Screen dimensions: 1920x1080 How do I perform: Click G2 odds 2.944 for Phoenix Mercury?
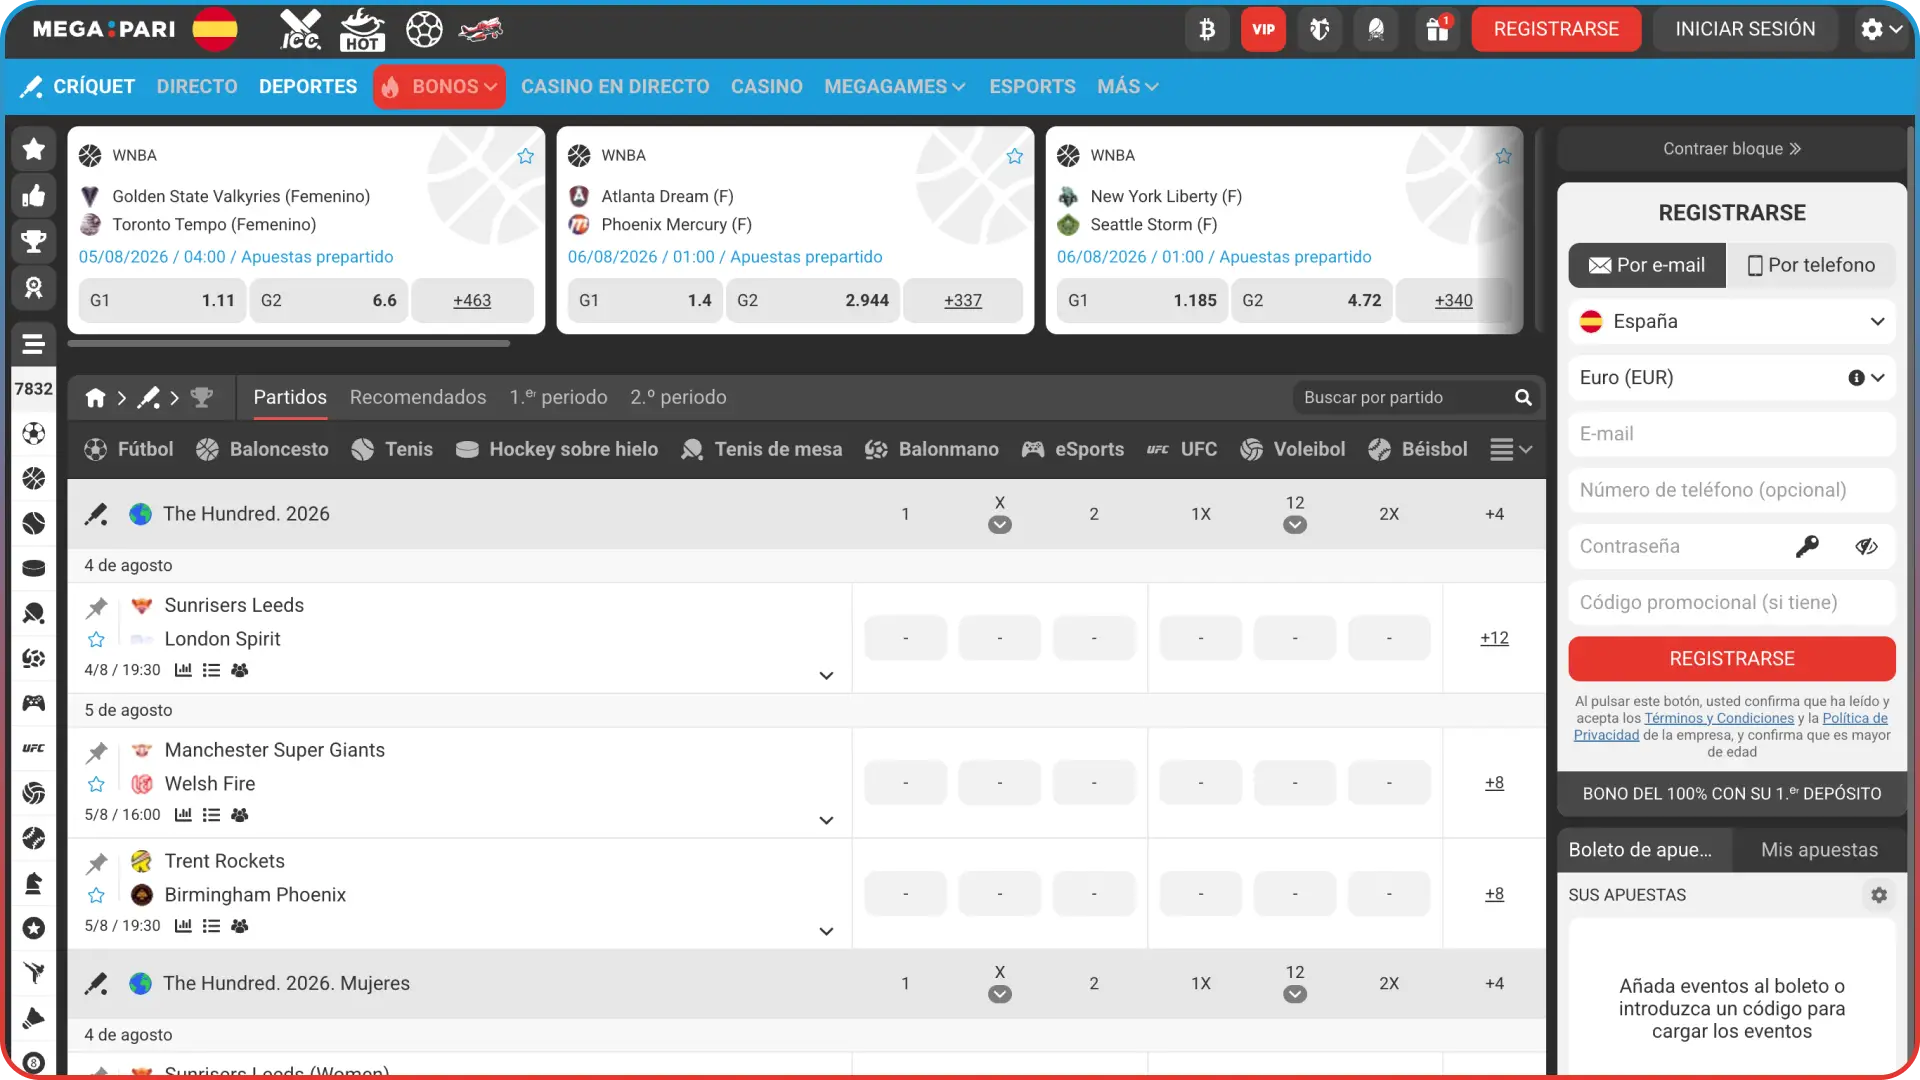813,300
